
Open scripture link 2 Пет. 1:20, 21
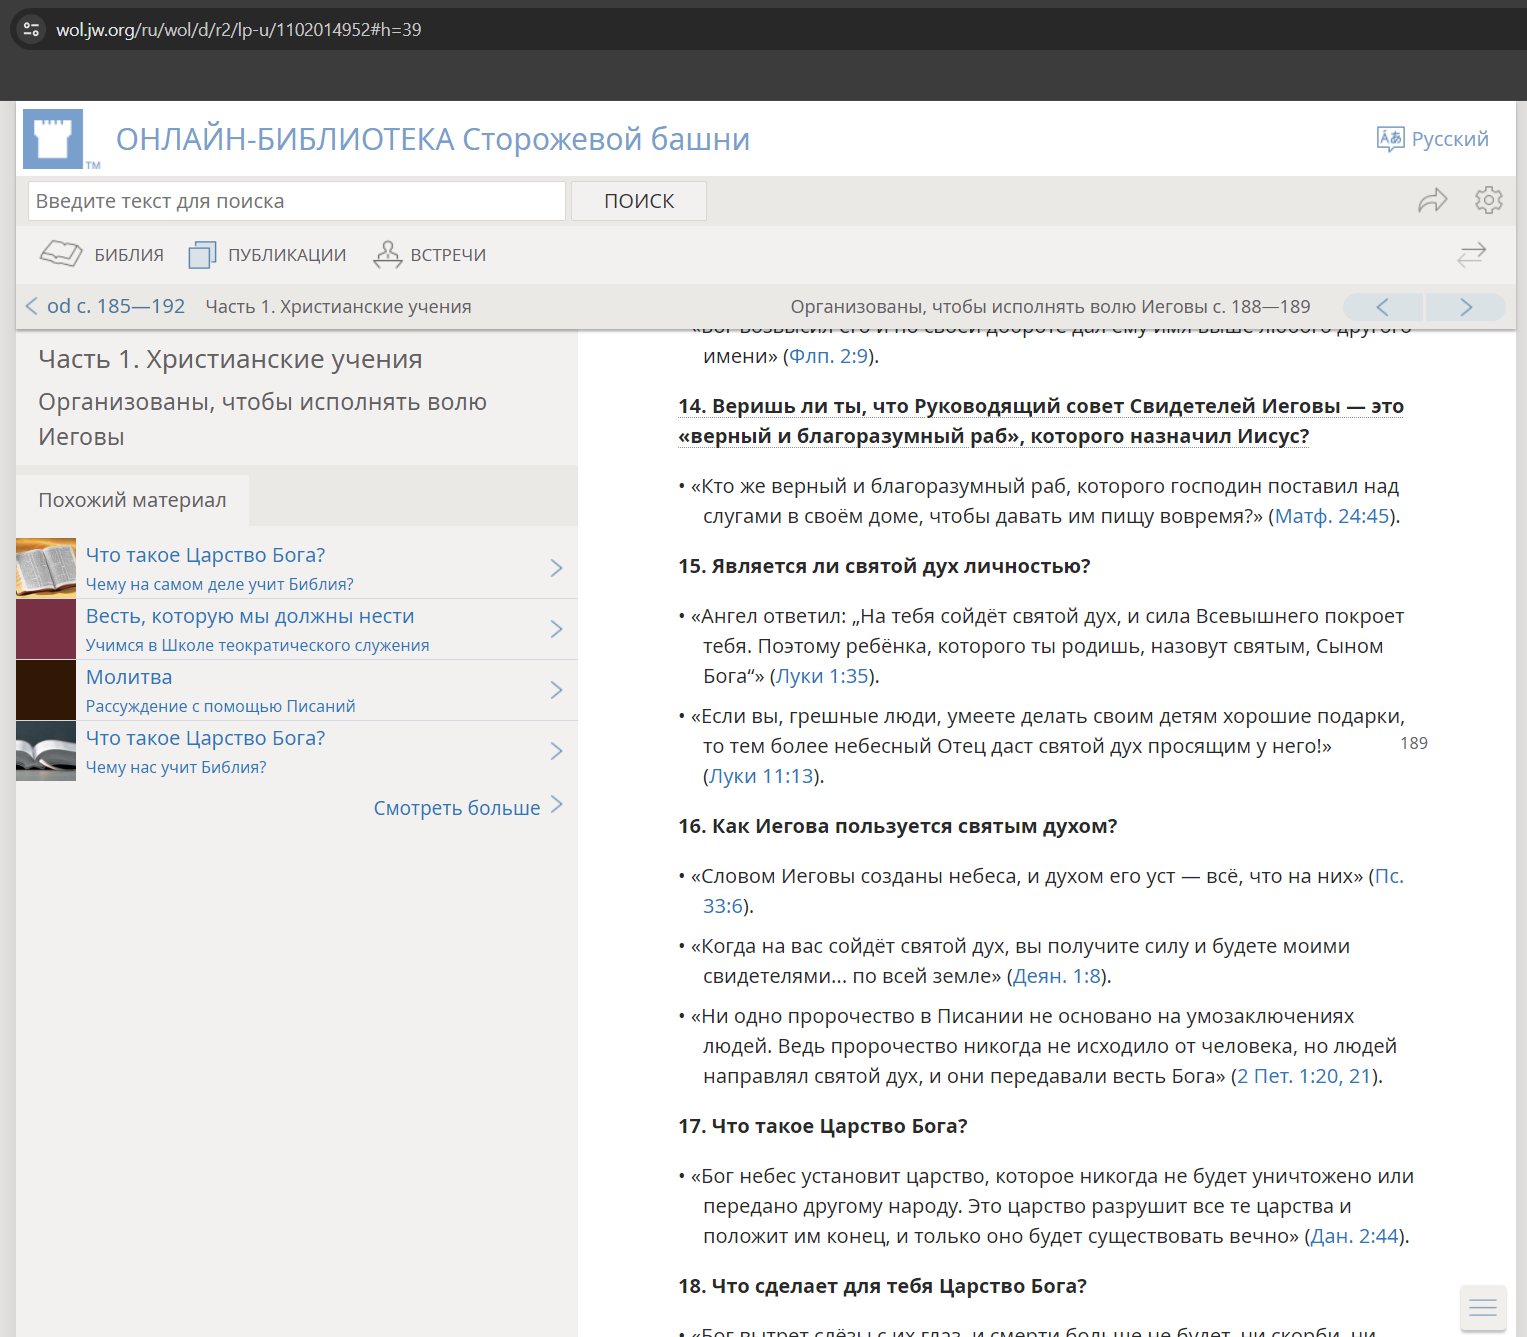pyautogui.click(x=1304, y=1076)
